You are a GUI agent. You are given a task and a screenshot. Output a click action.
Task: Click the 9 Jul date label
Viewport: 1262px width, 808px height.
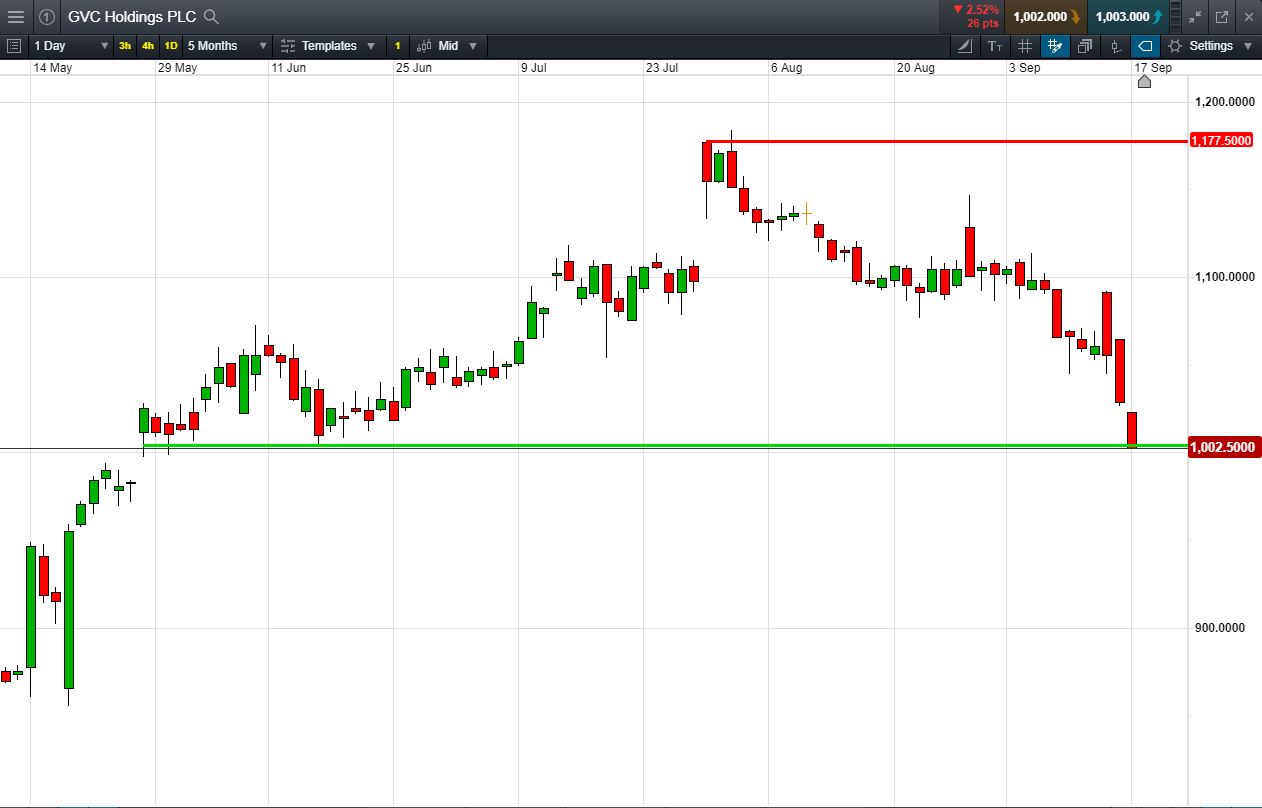click(x=533, y=68)
